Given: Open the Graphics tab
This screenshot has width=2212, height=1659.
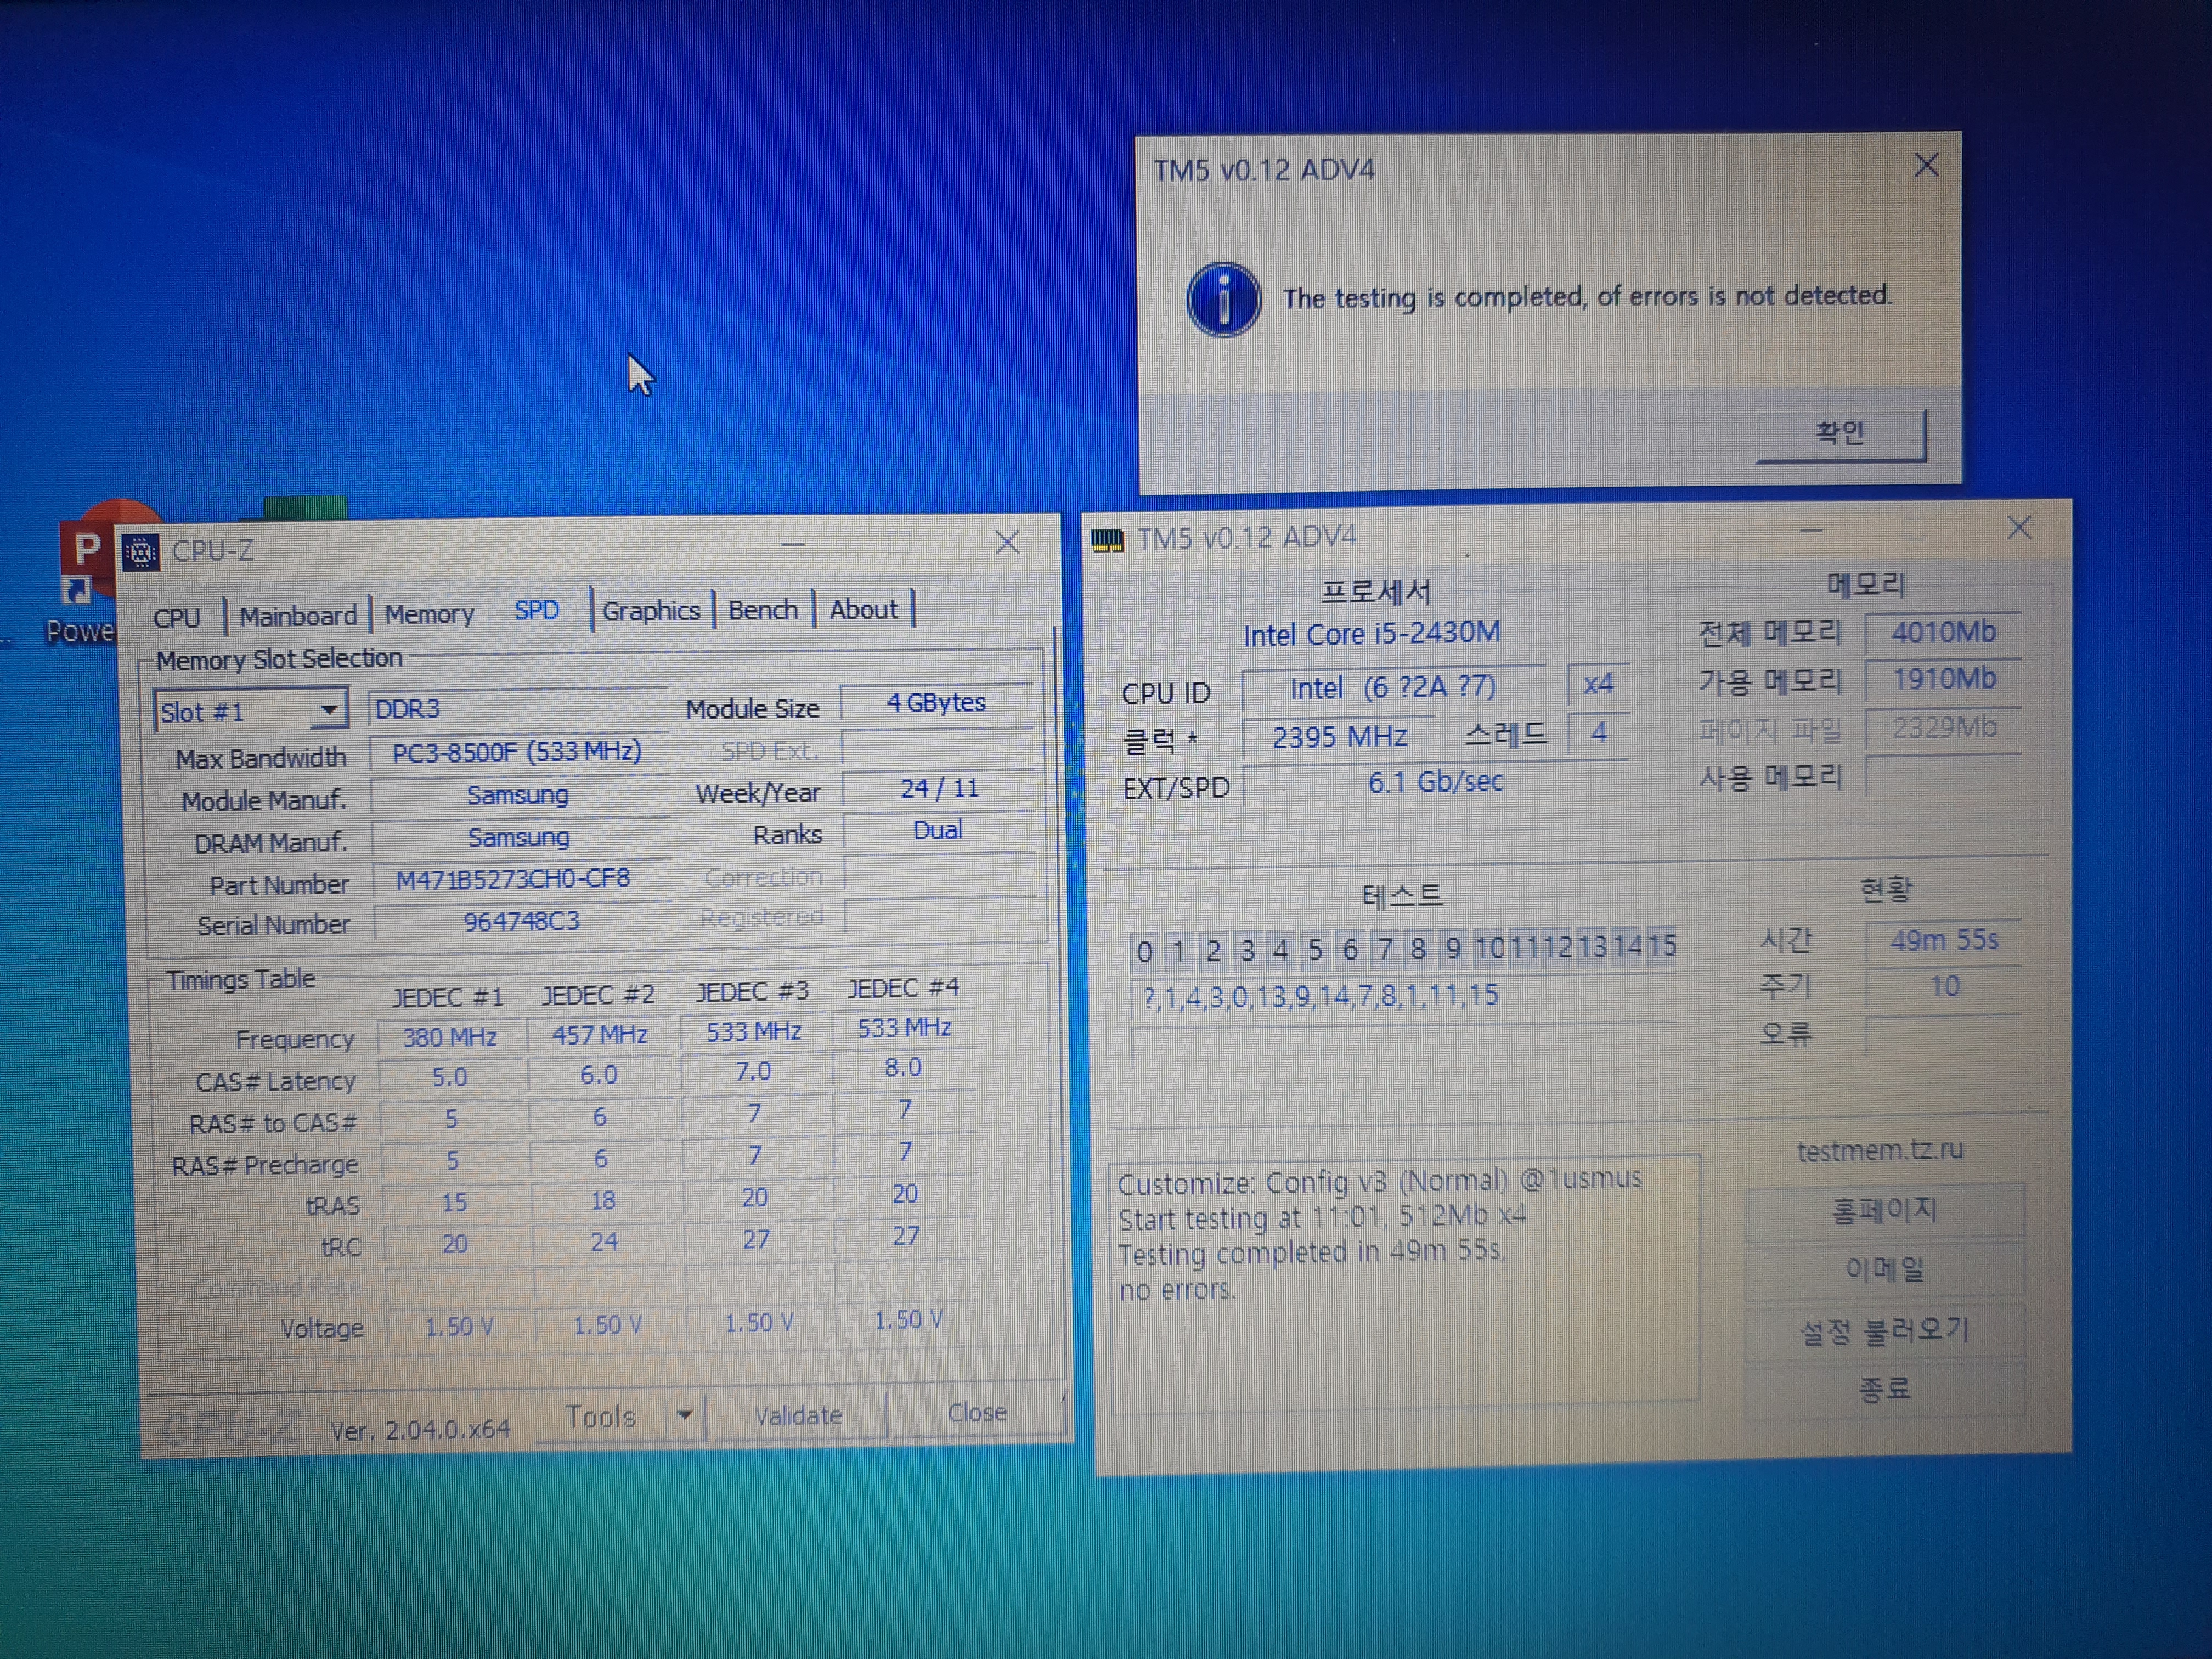Looking at the screenshot, I should (651, 610).
